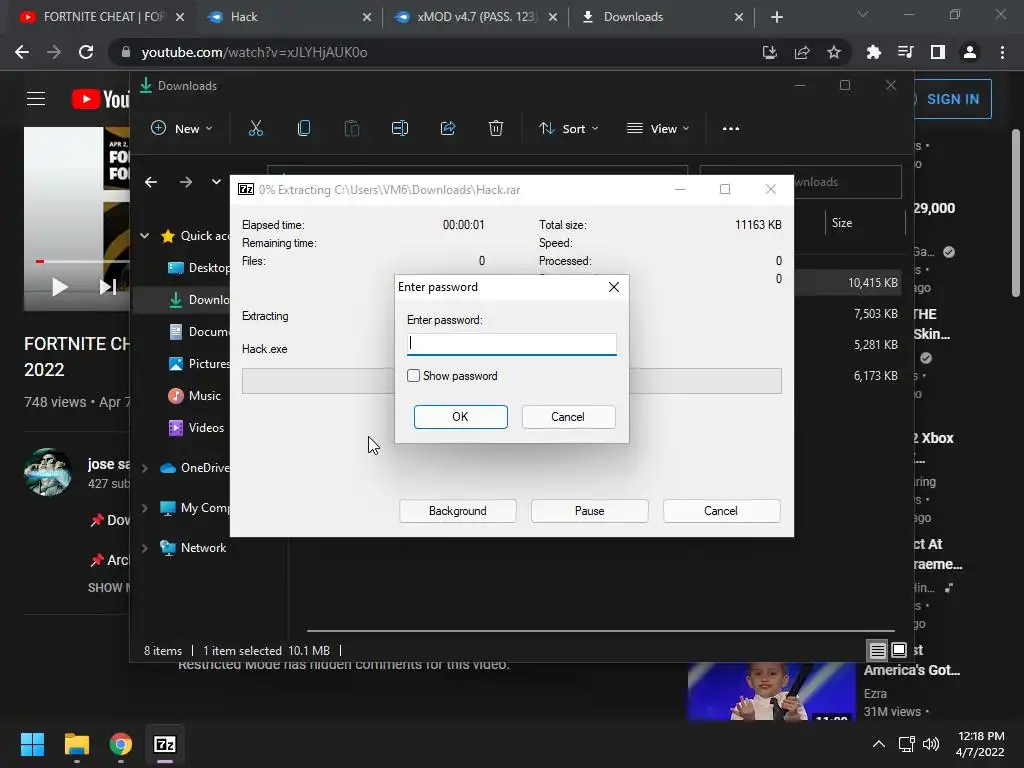Click into the Enter password field
Viewport: 1024px width, 768px height.
[511, 344]
